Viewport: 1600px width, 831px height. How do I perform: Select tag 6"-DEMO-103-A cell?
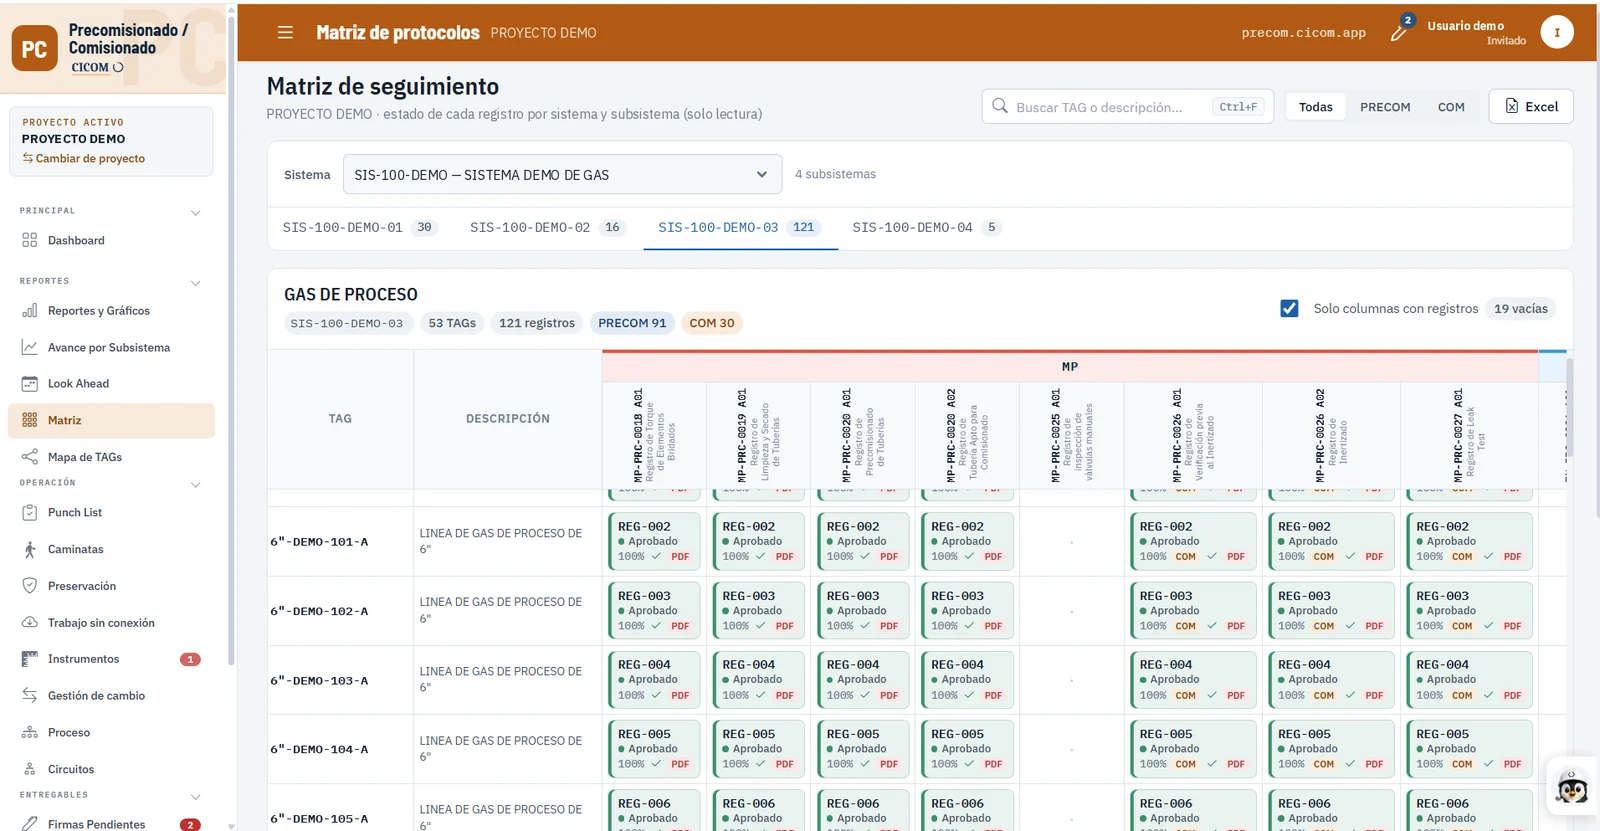340,680
